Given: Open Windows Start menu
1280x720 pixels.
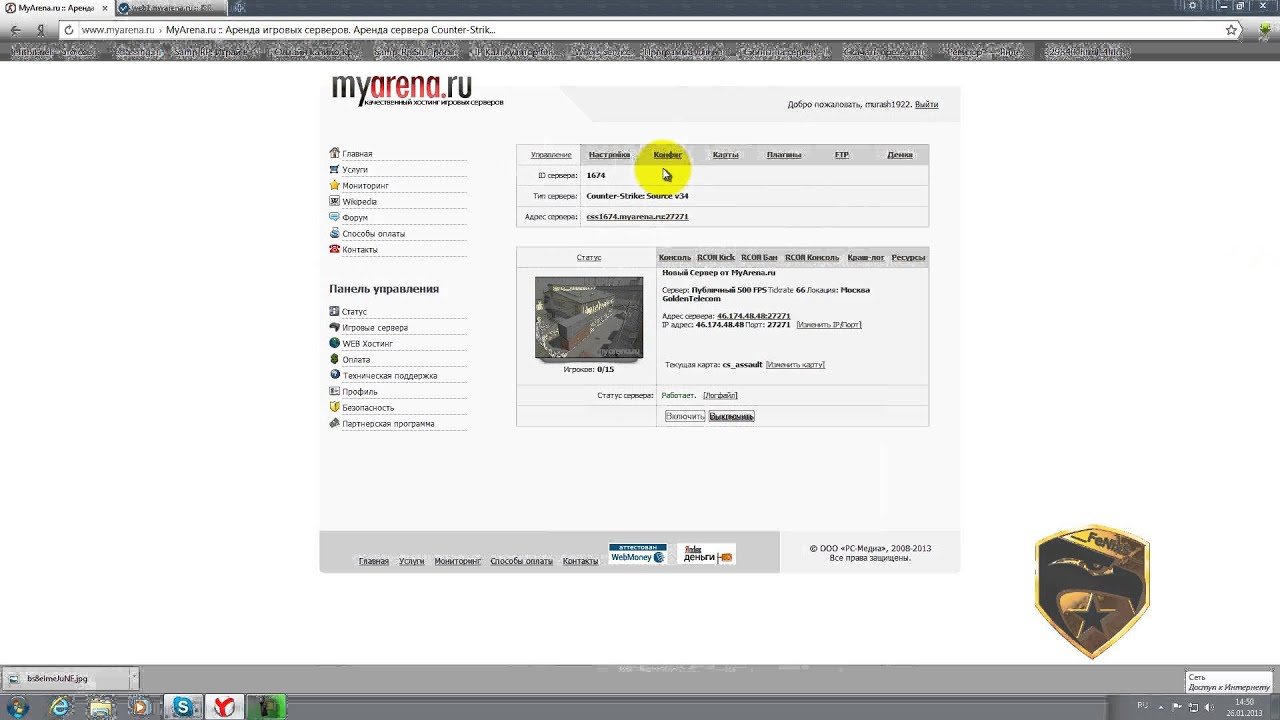Looking at the screenshot, I should point(17,707).
